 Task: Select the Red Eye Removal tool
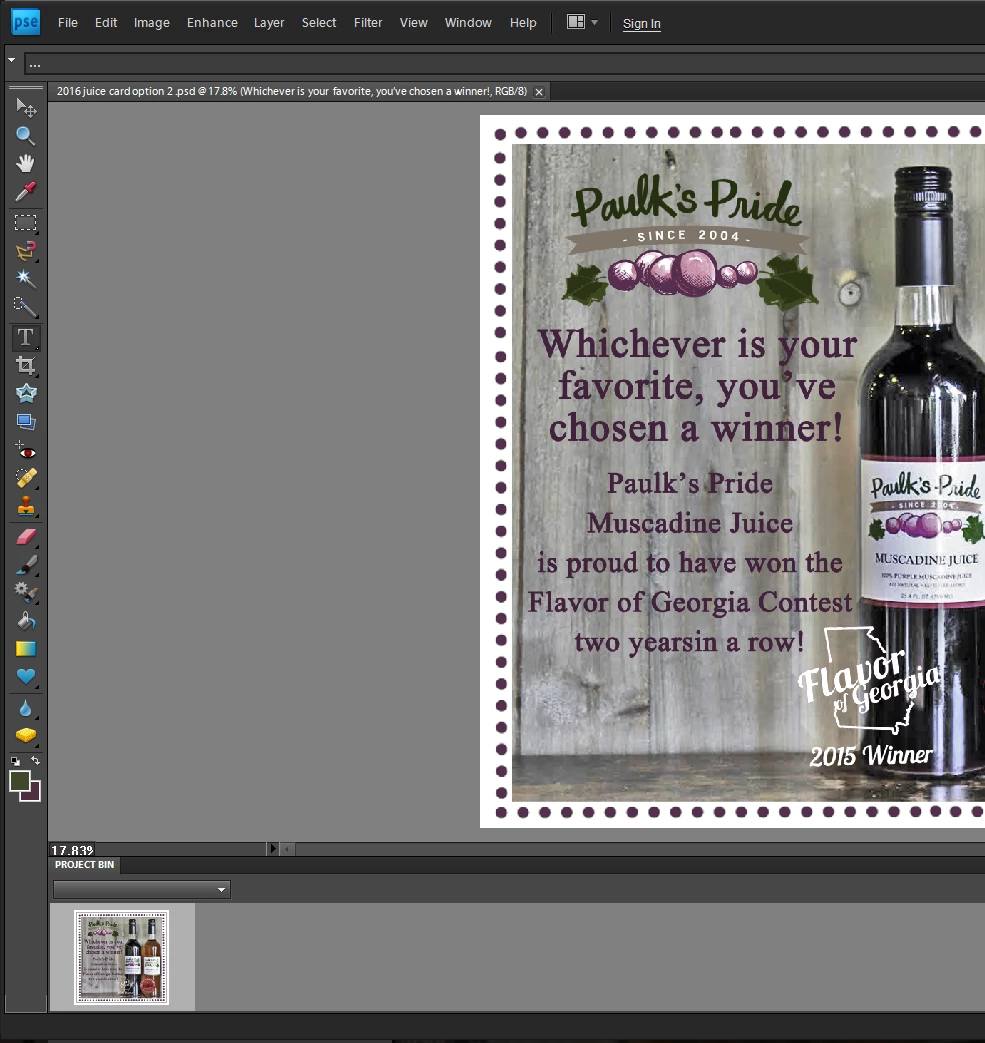point(25,451)
